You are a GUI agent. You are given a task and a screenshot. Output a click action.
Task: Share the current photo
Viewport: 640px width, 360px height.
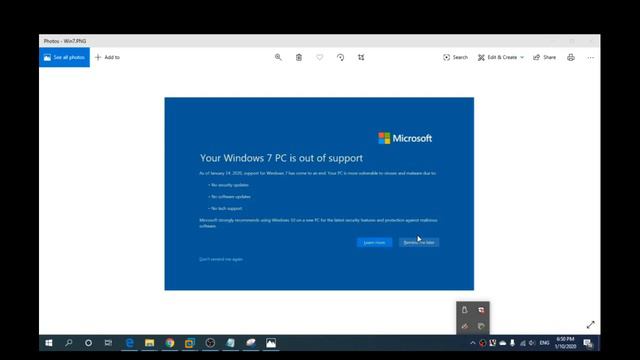[544, 58]
